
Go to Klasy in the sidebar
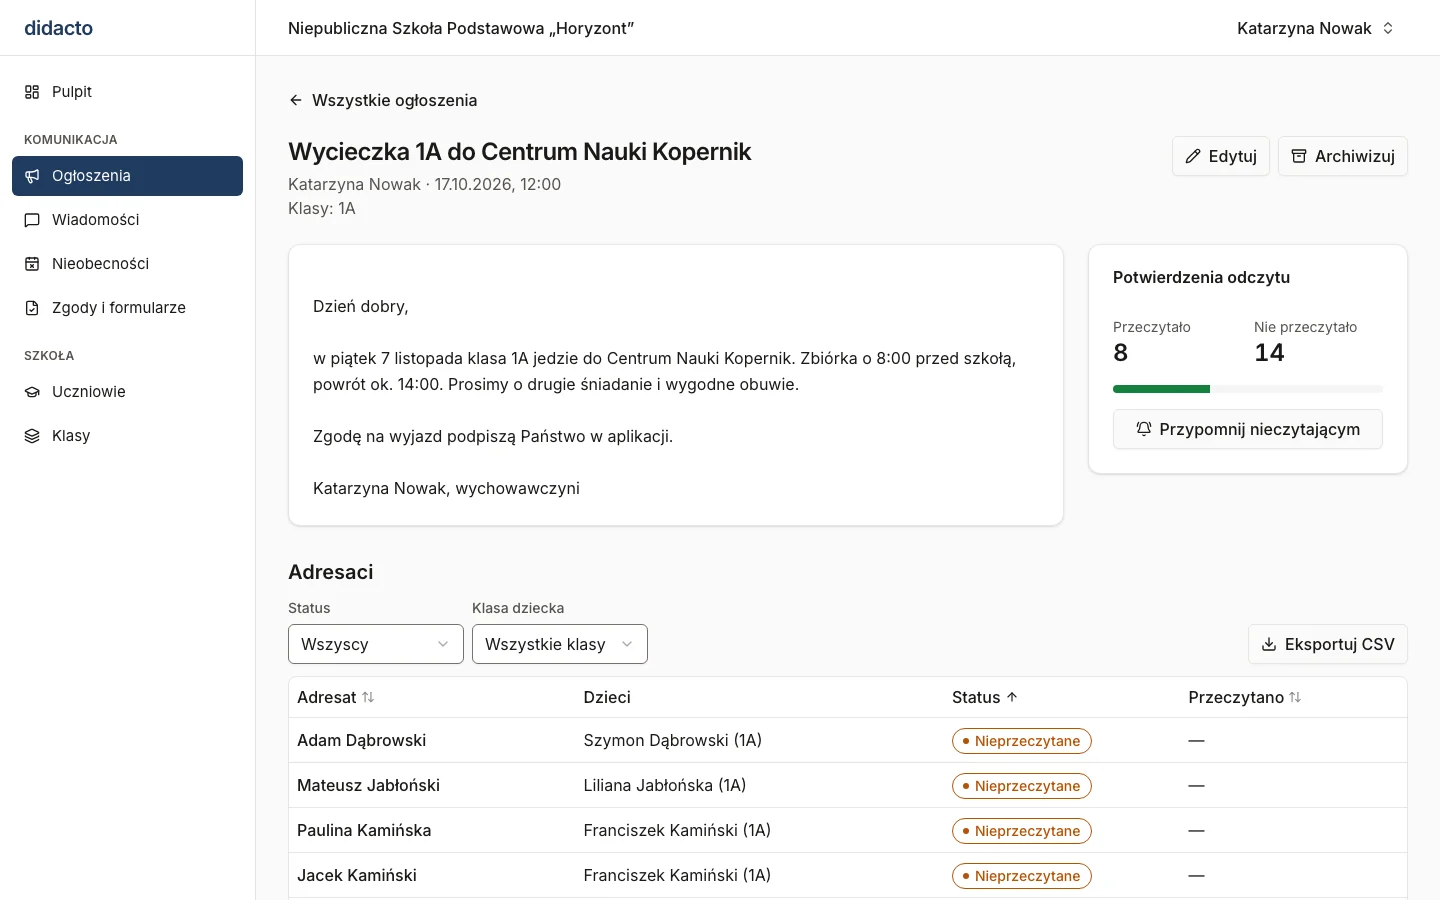pyautogui.click(x=128, y=436)
